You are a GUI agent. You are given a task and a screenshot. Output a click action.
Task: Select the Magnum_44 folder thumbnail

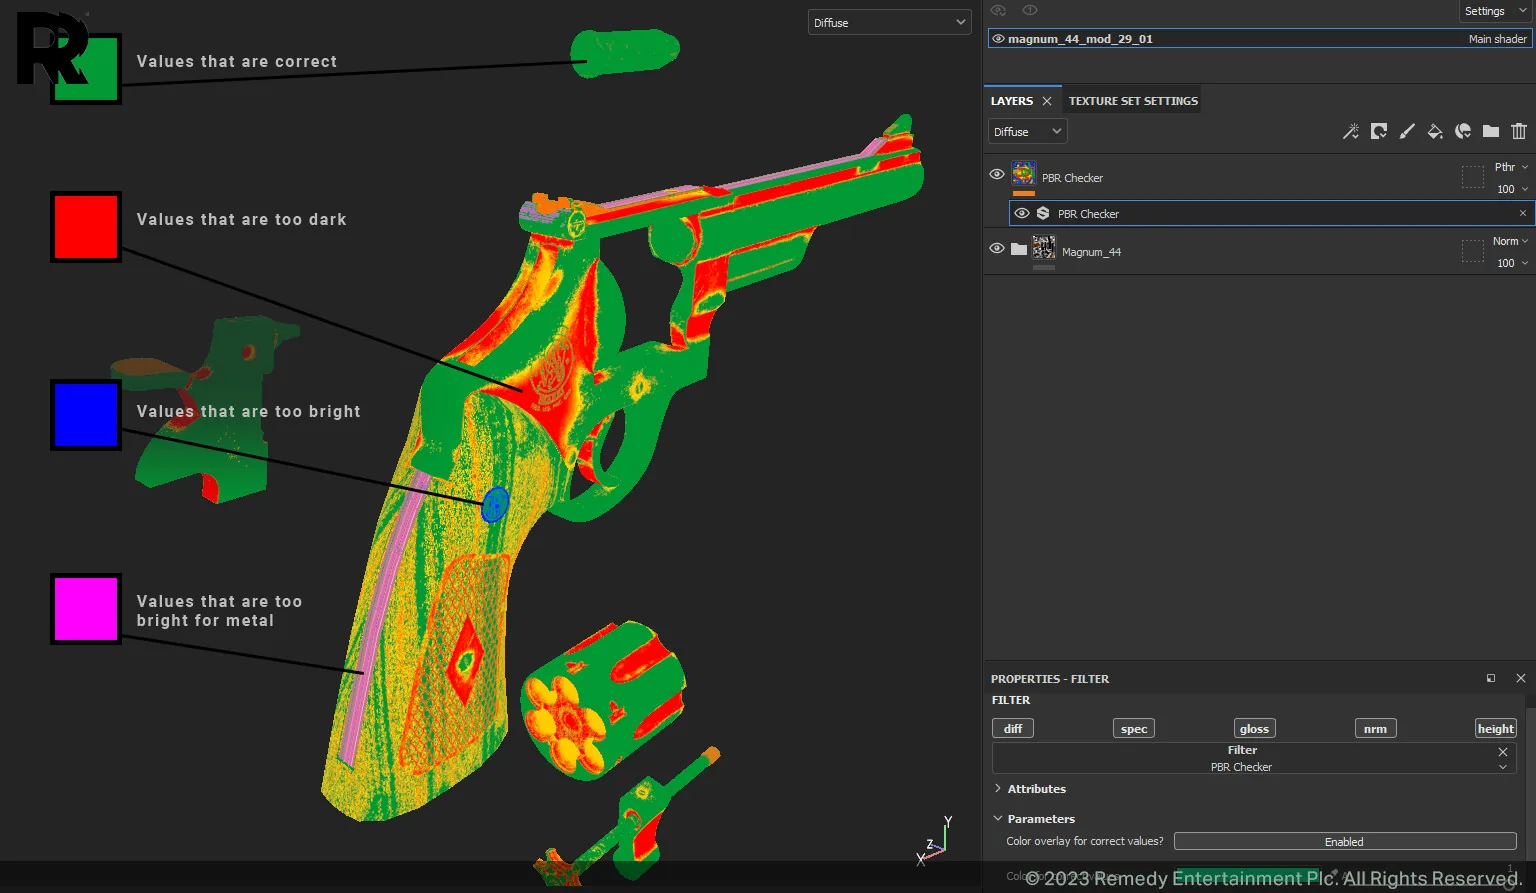[x=1044, y=248]
